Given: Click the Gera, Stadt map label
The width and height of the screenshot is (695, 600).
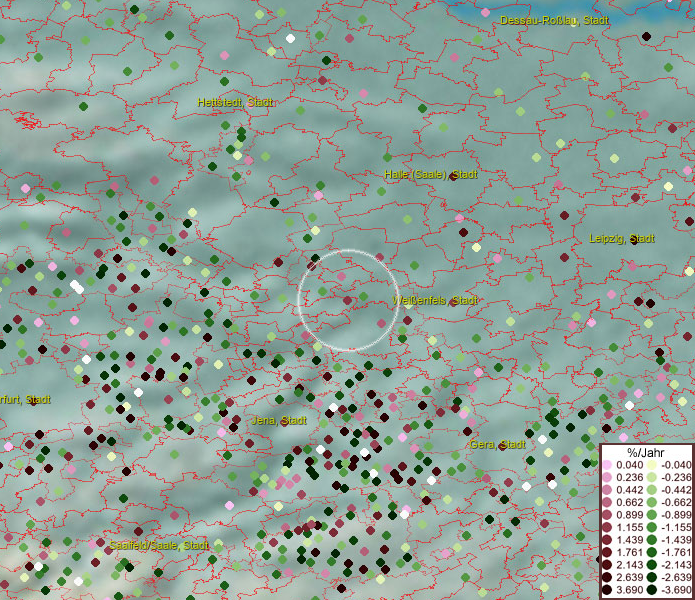Looking at the screenshot, I should pyautogui.click(x=497, y=444).
